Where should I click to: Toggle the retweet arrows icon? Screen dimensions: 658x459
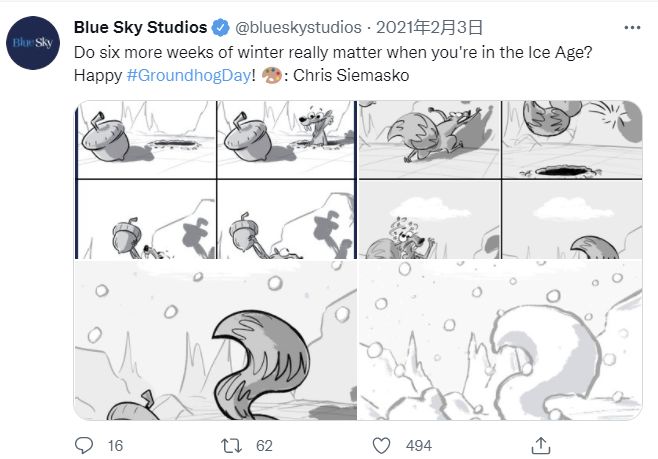point(232,445)
